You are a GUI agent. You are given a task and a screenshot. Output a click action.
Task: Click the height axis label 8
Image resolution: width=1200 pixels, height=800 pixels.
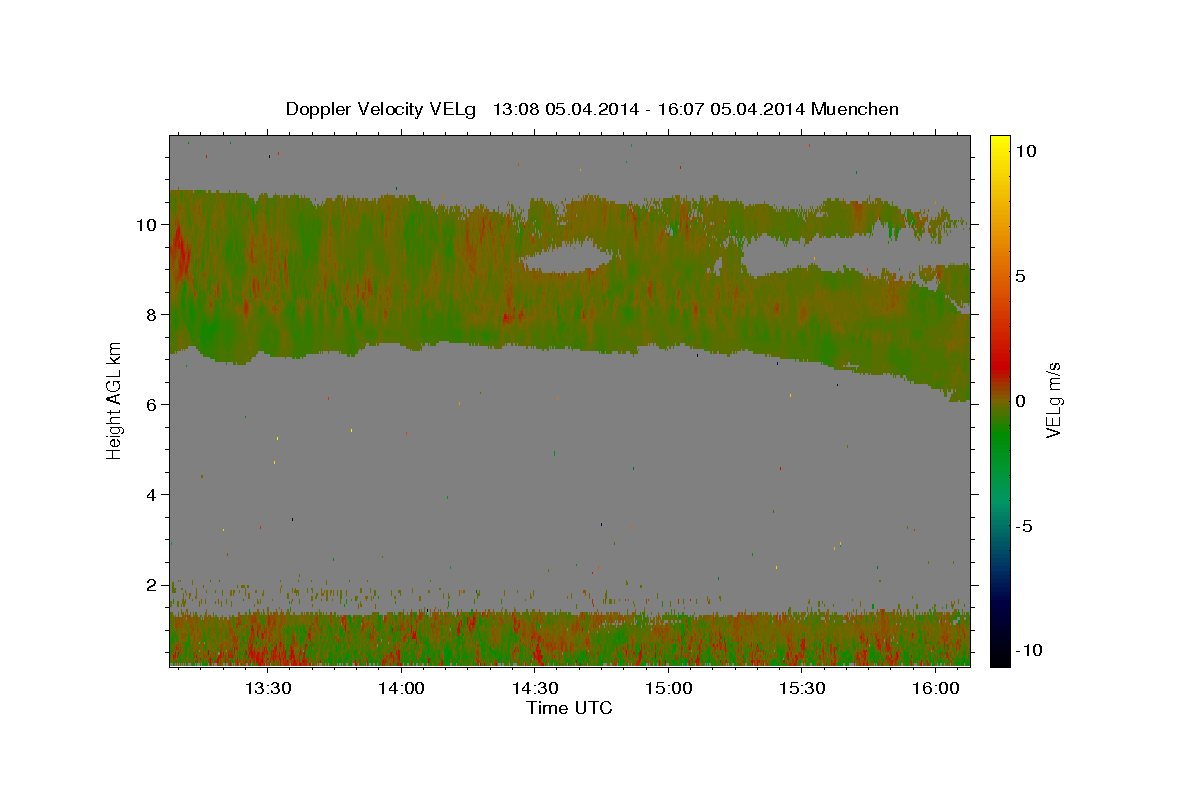(x=151, y=315)
